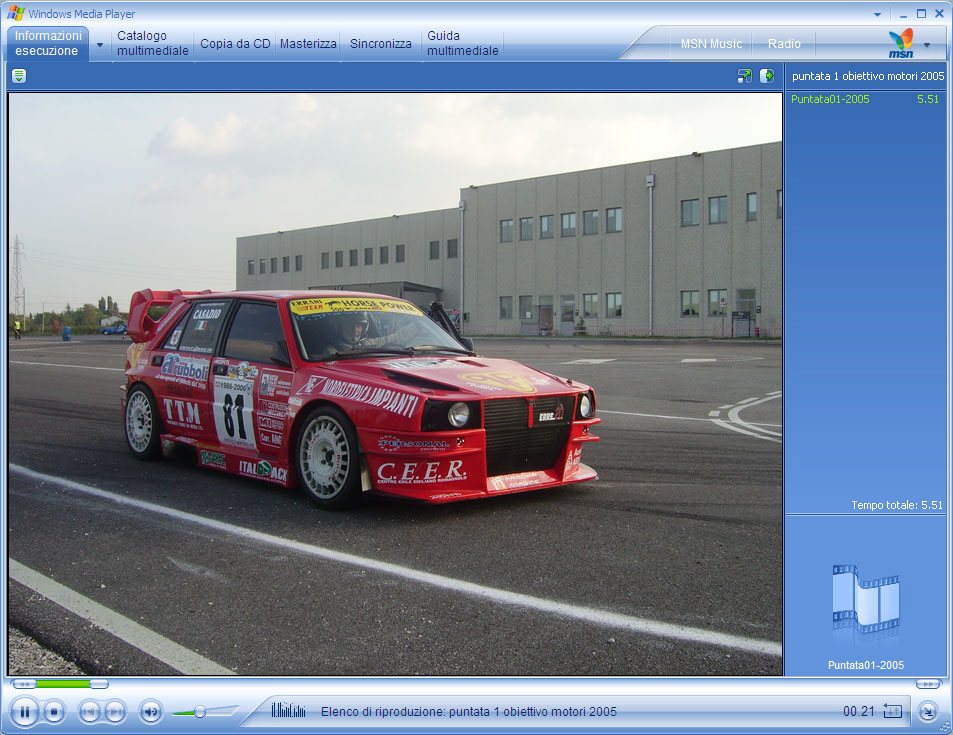953x735 pixels.
Task: Open the title bar menu arrow
Action: click(x=877, y=14)
